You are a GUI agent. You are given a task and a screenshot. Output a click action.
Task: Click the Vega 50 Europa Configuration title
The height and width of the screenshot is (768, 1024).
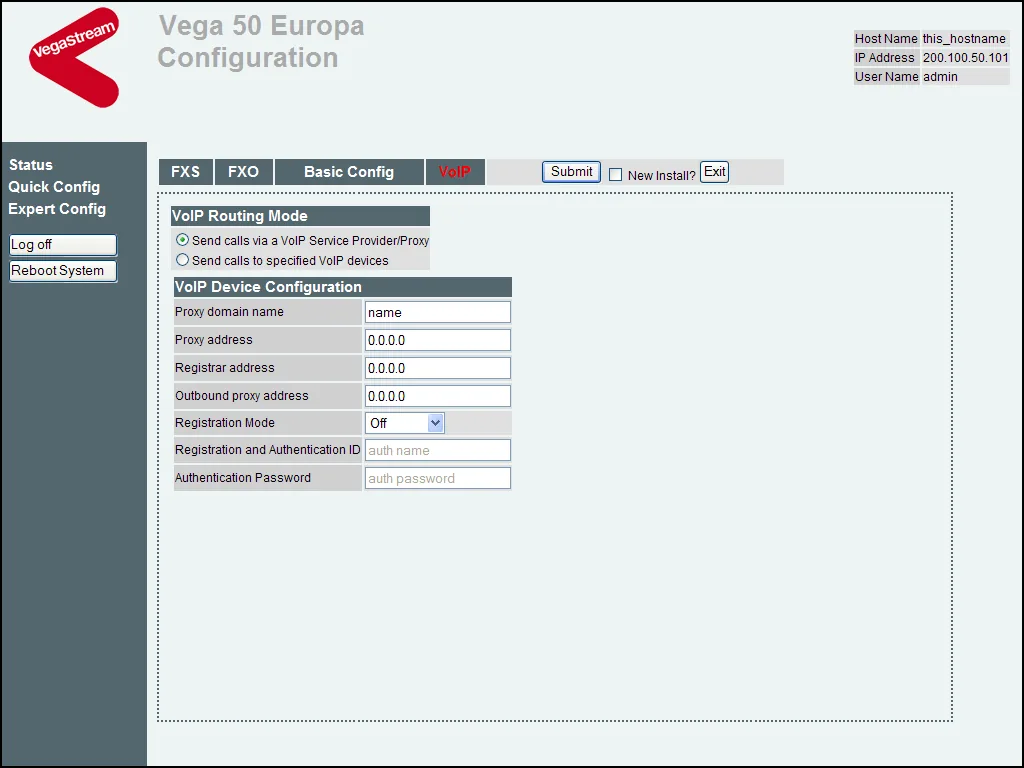tap(261, 41)
